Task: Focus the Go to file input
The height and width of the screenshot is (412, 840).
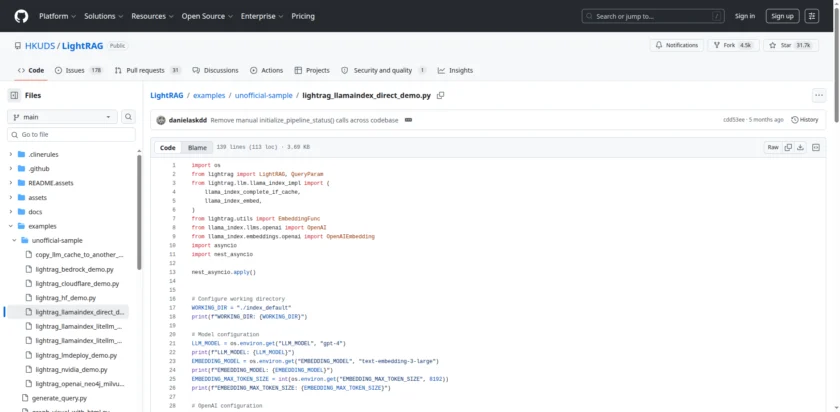Action: [x=71, y=134]
